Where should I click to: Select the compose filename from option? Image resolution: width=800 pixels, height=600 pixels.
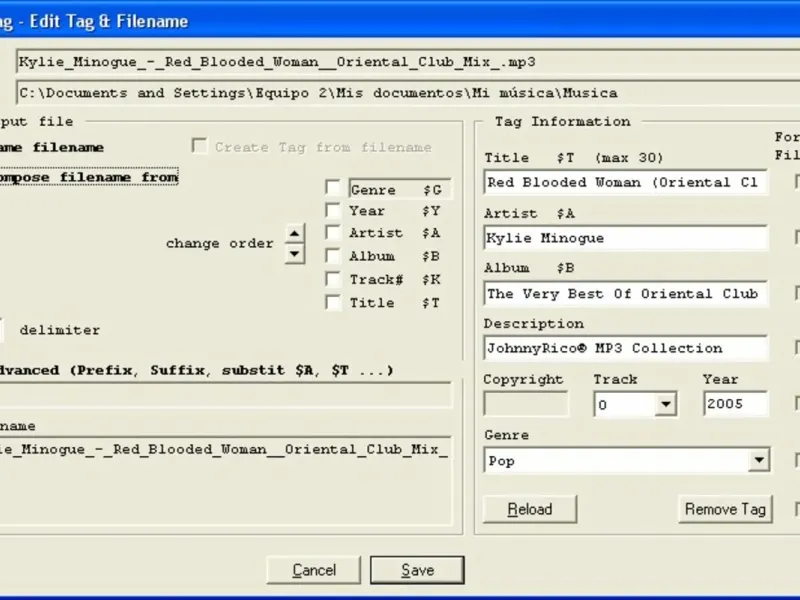[89, 177]
